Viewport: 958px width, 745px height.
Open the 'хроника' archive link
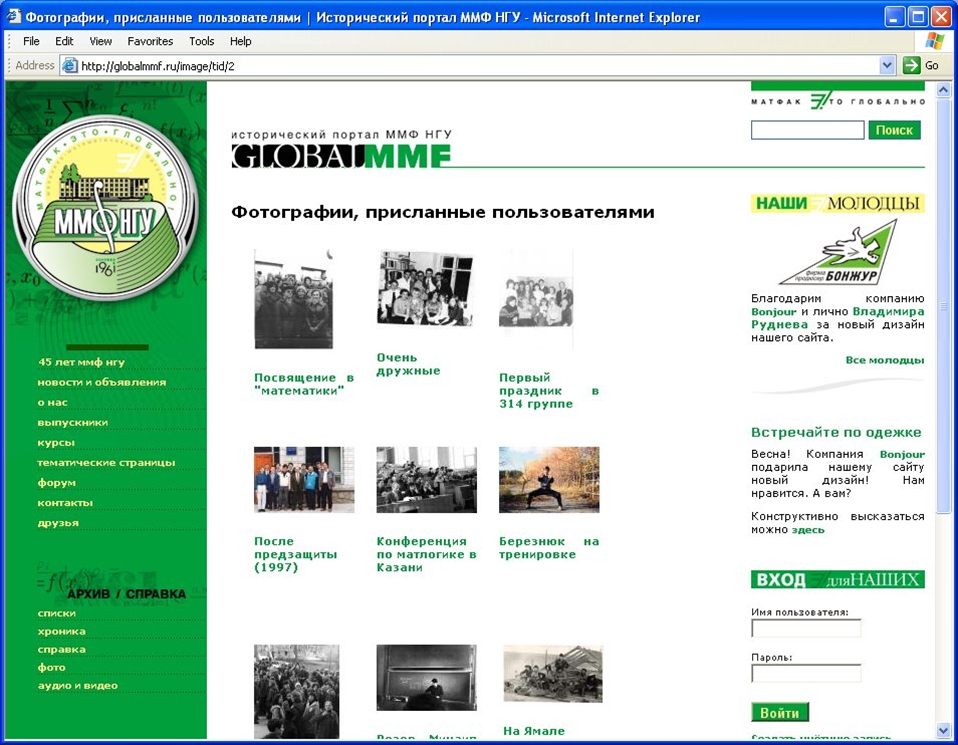[x=62, y=631]
